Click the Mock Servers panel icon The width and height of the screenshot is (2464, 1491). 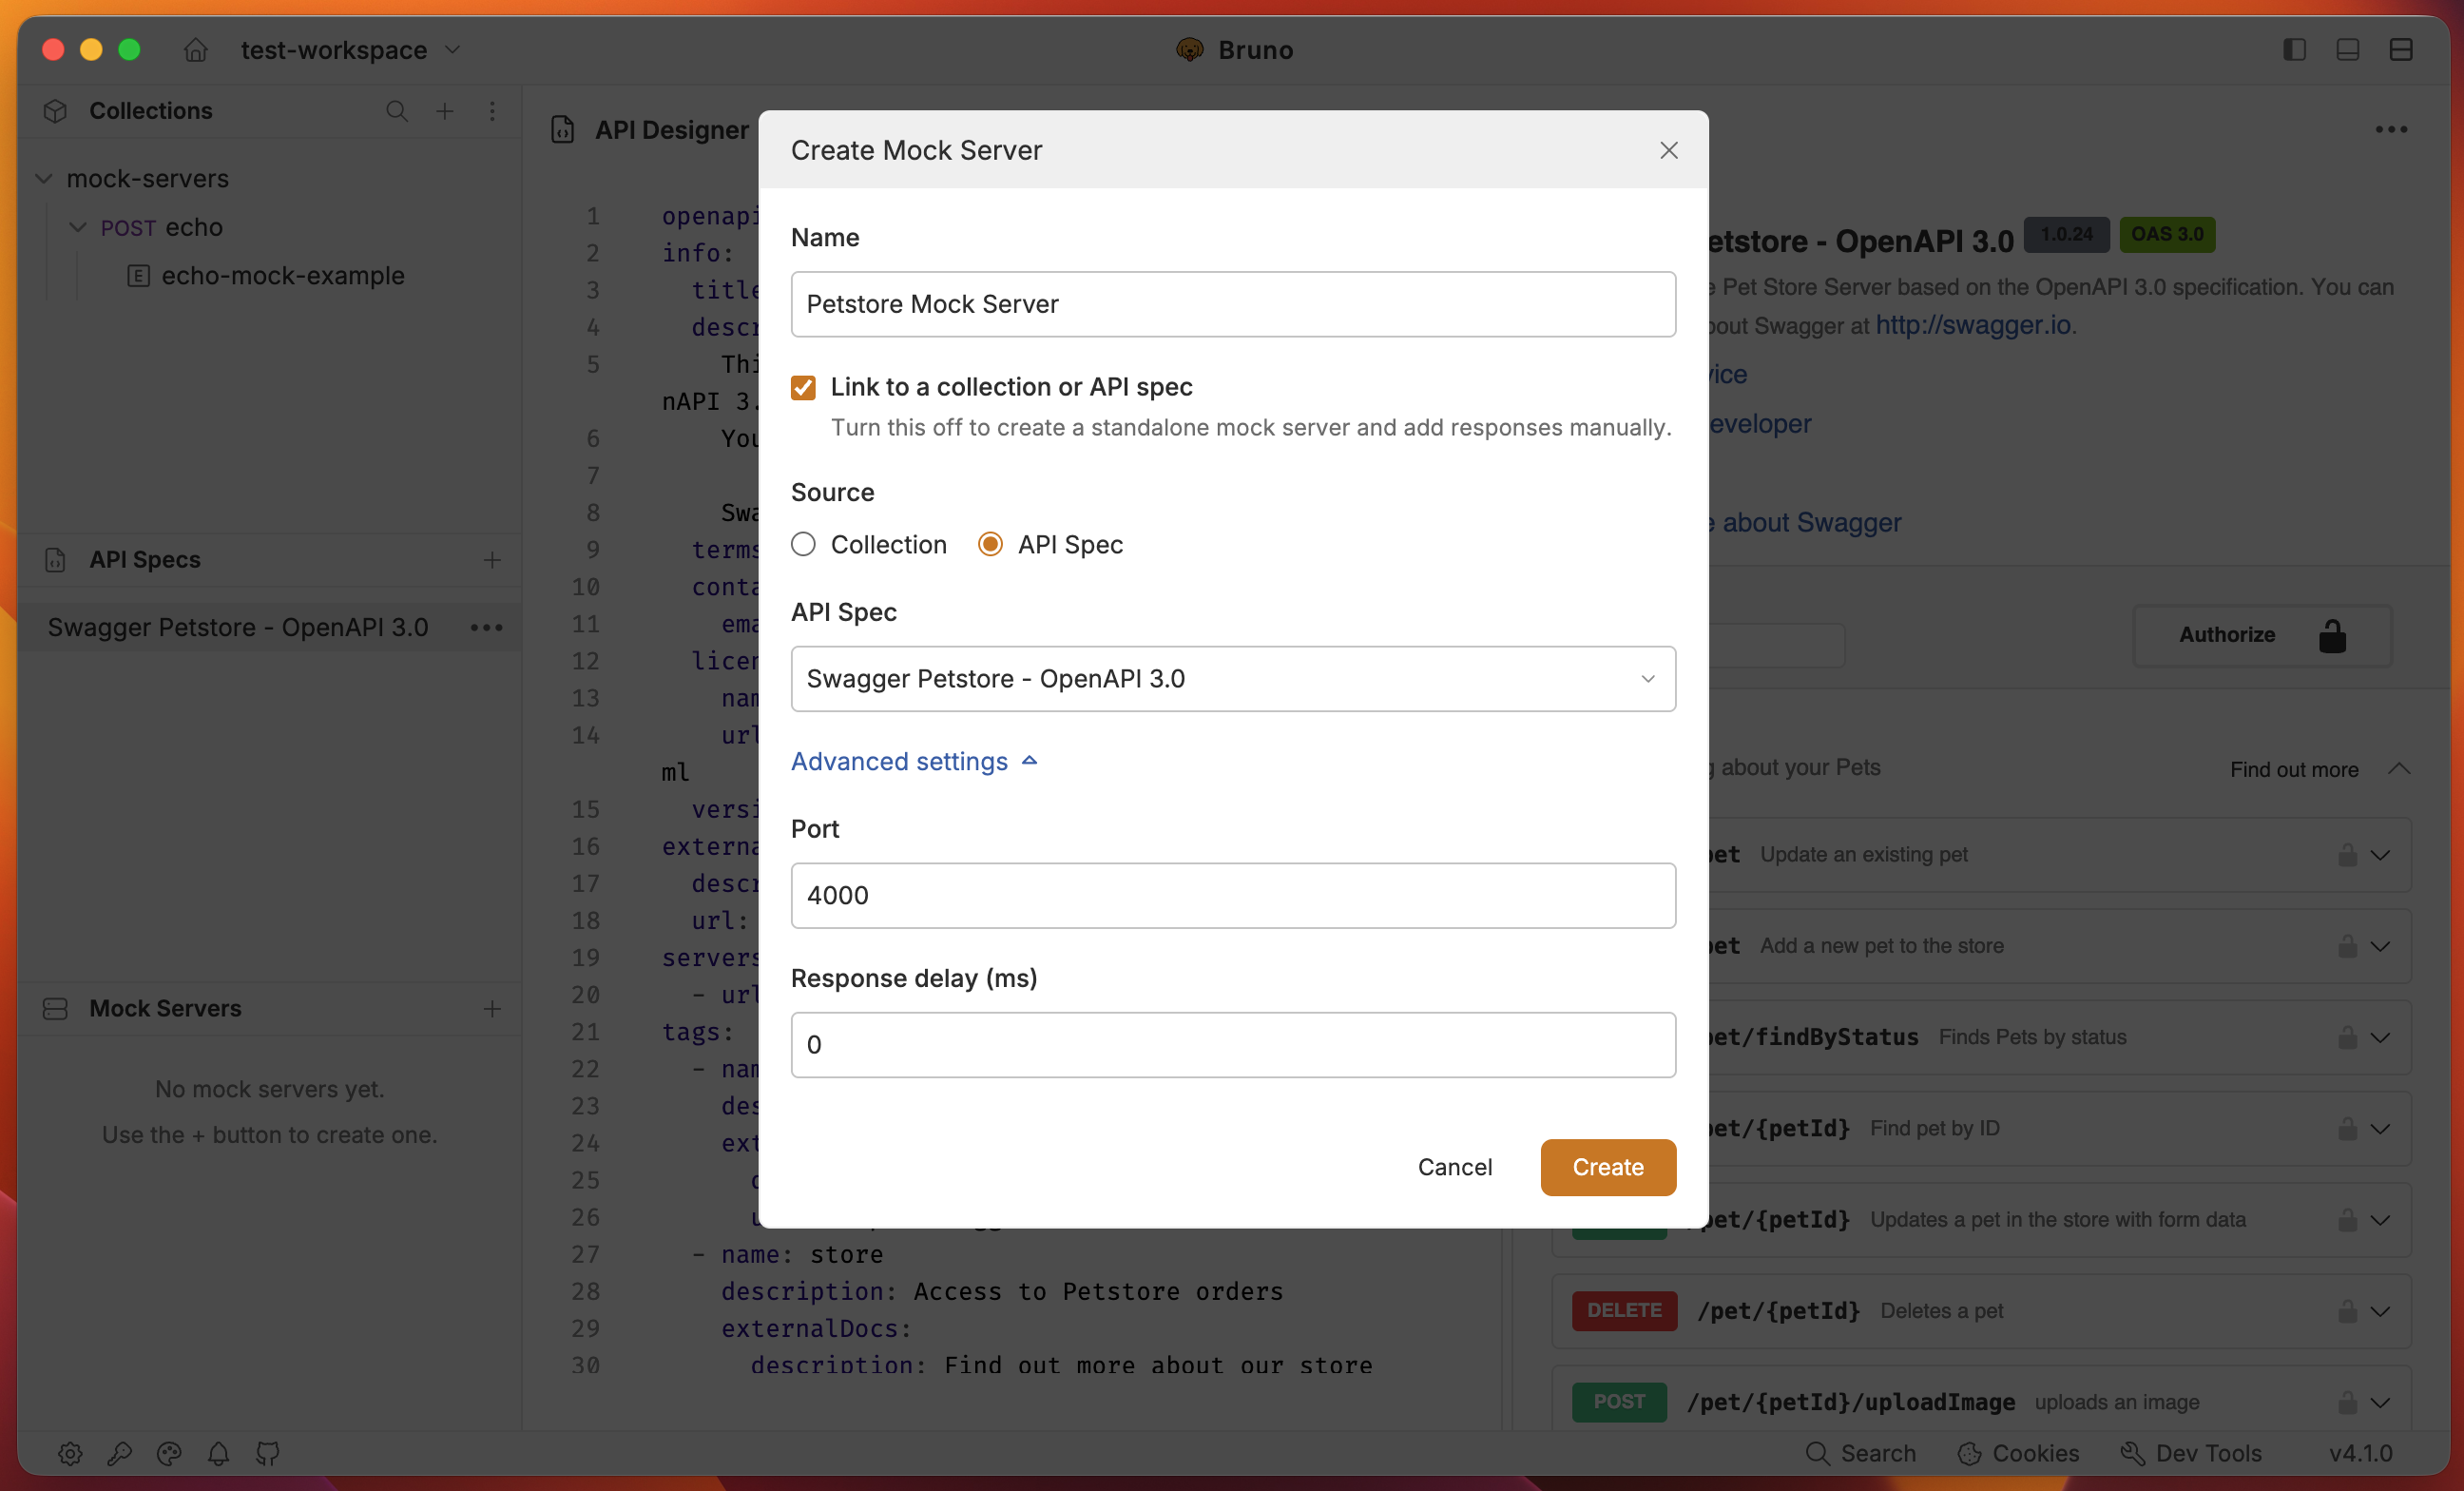click(x=56, y=1008)
